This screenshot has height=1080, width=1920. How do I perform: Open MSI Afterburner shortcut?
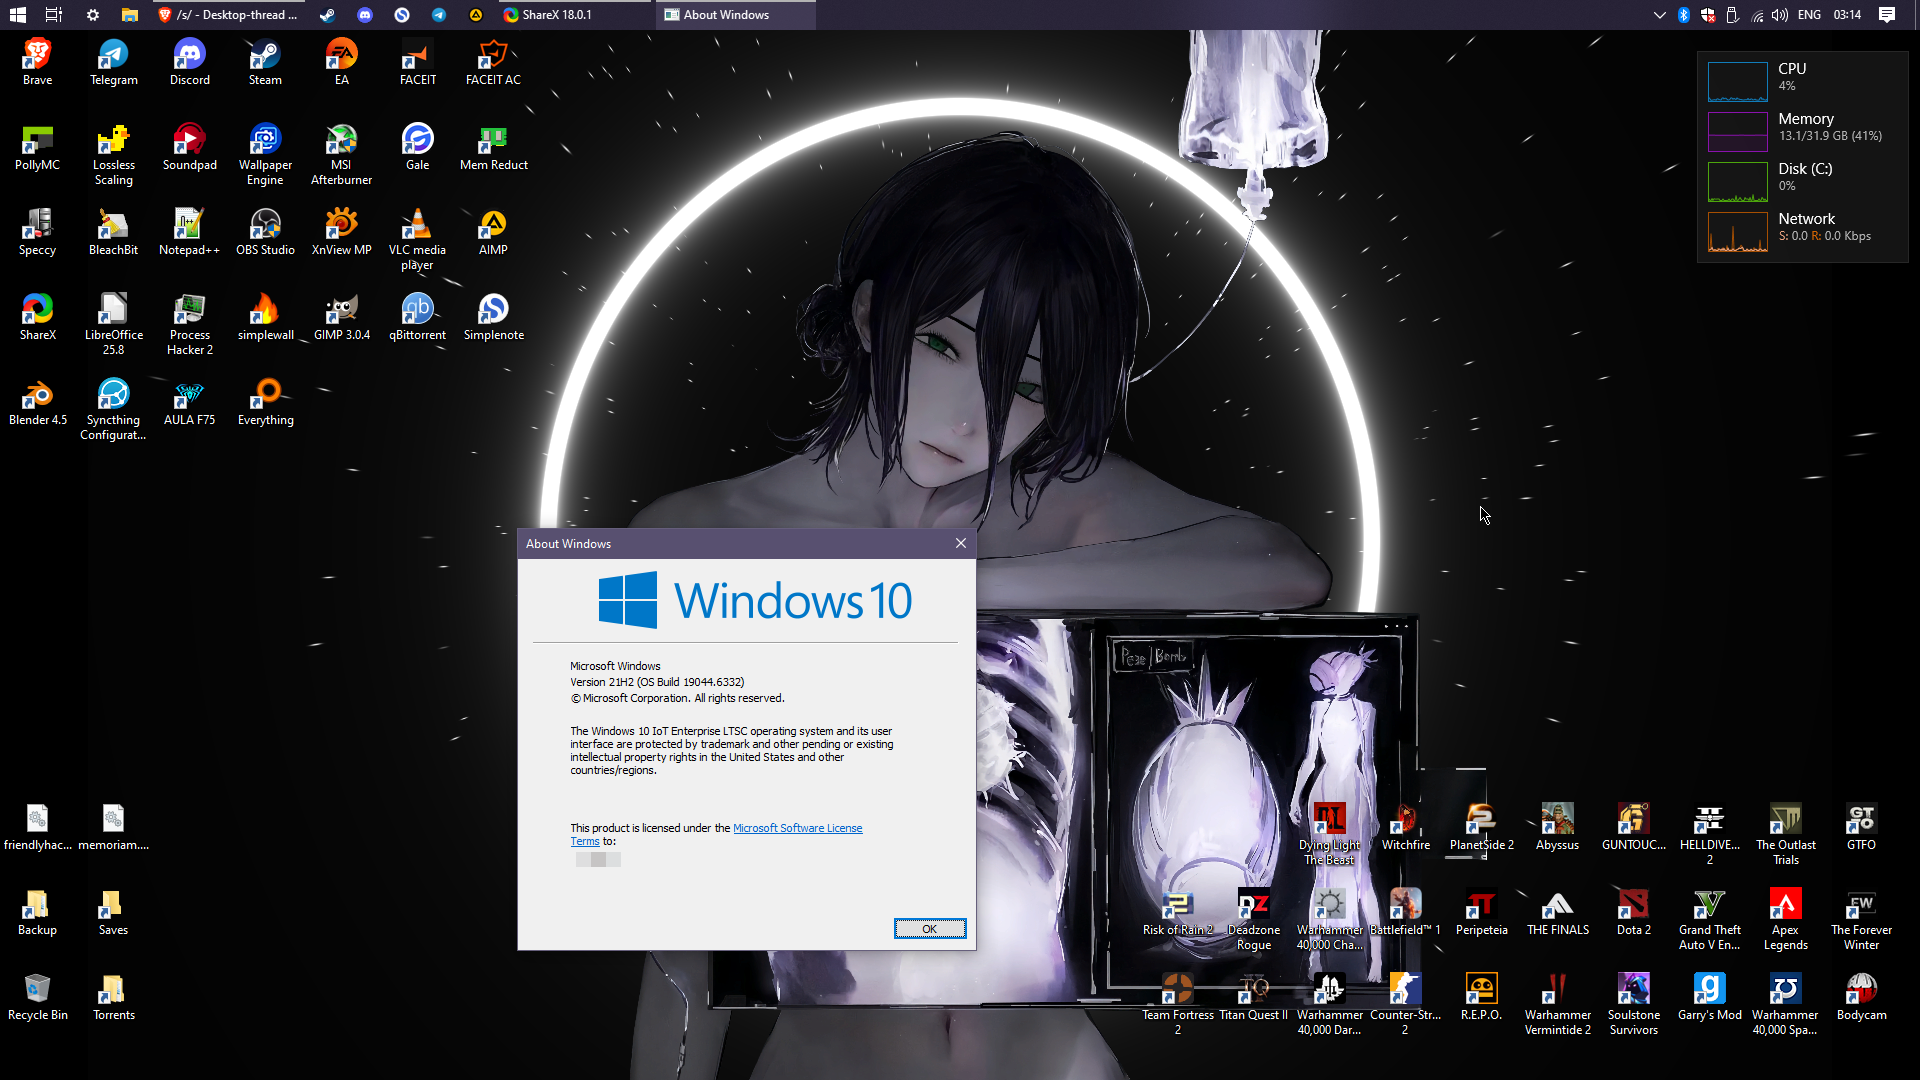point(341,141)
